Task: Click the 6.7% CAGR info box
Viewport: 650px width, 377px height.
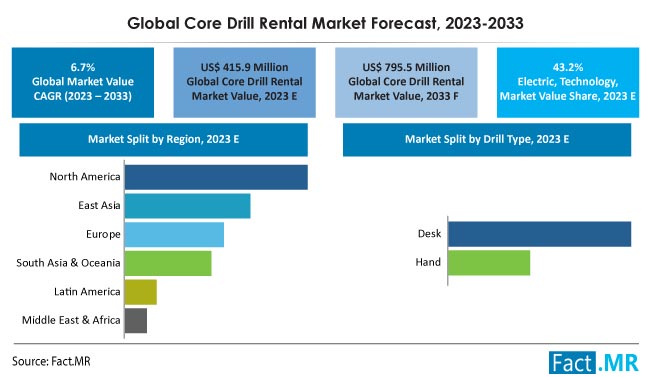Action: click(83, 82)
